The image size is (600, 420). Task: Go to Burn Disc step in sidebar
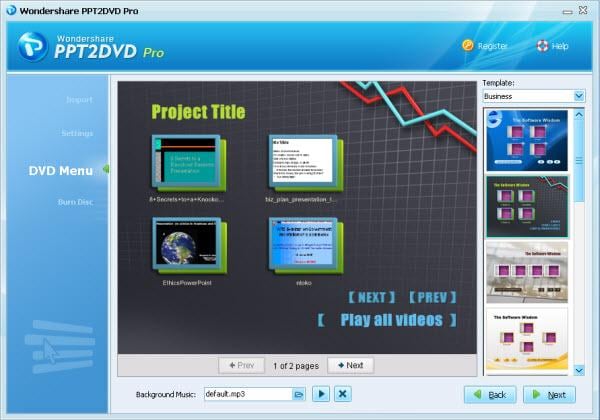tap(75, 202)
